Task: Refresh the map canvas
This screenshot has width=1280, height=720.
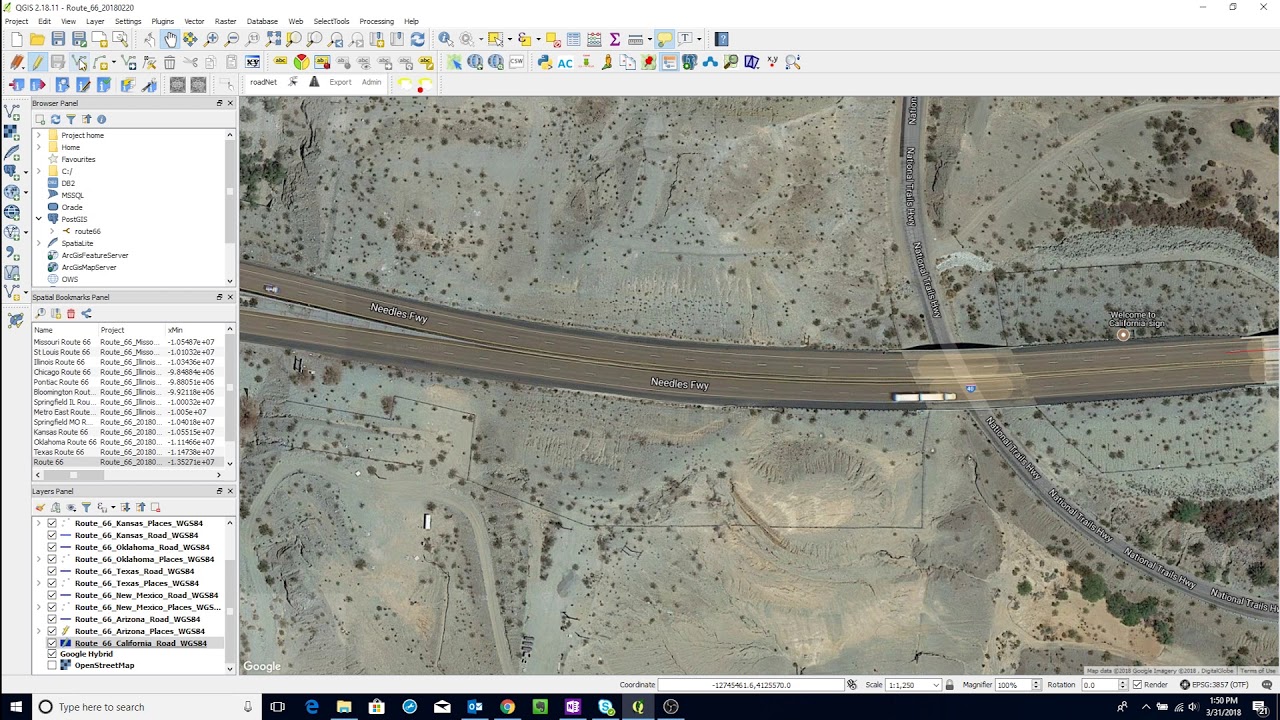Action: (417, 39)
